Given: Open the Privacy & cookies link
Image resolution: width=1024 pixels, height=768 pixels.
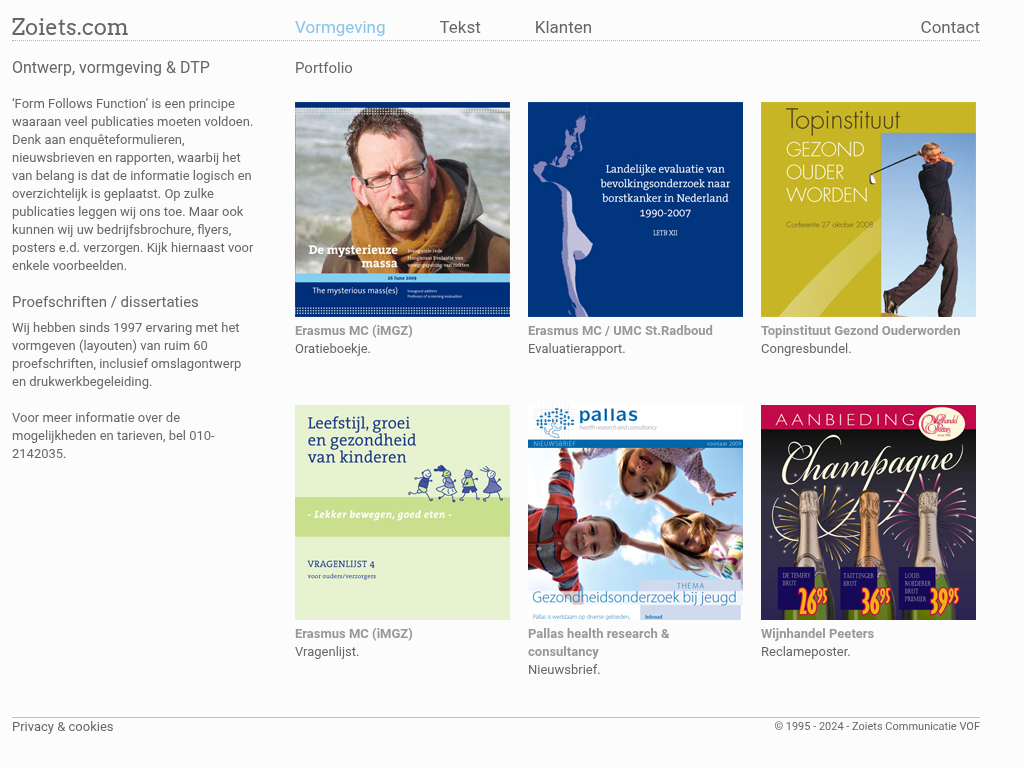Looking at the screenshot, I should 62,727.
